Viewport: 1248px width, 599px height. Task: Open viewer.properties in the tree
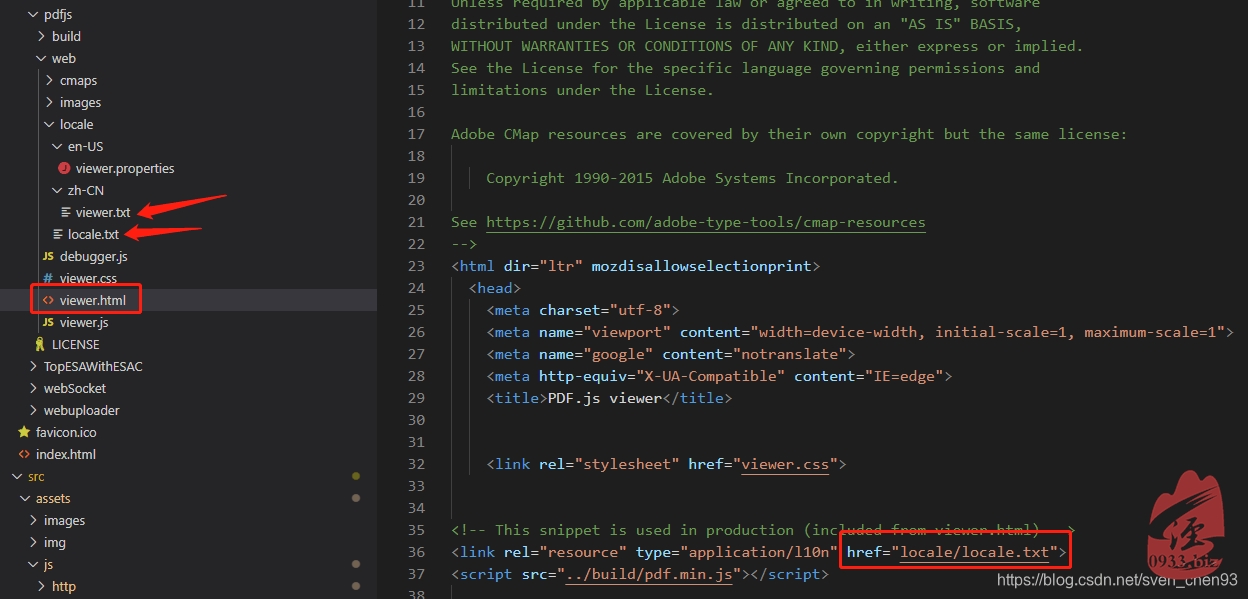pos(125,169)
